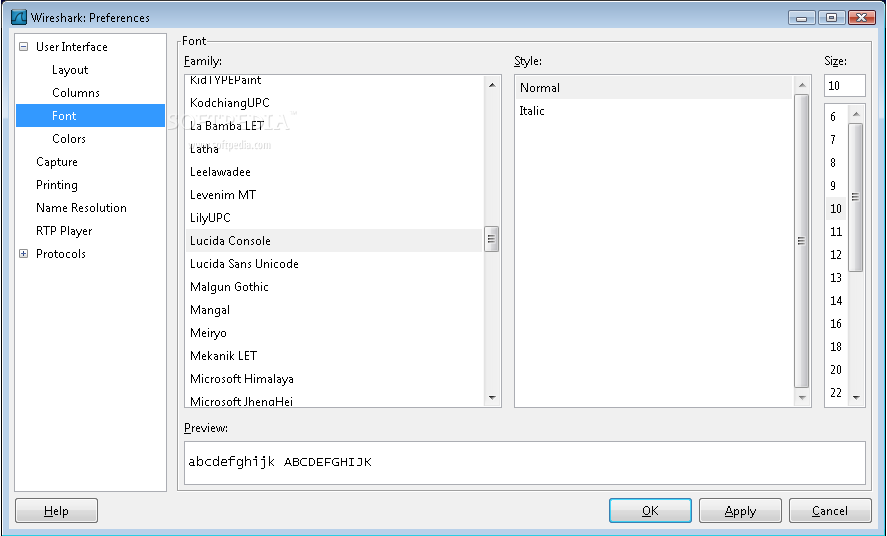
Task: Pick font size 8
Action: 836,163
